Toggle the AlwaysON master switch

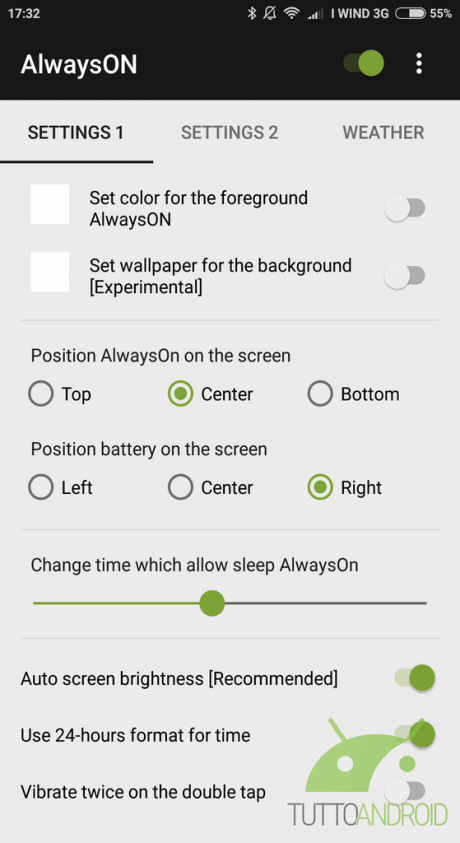[364, 63]
